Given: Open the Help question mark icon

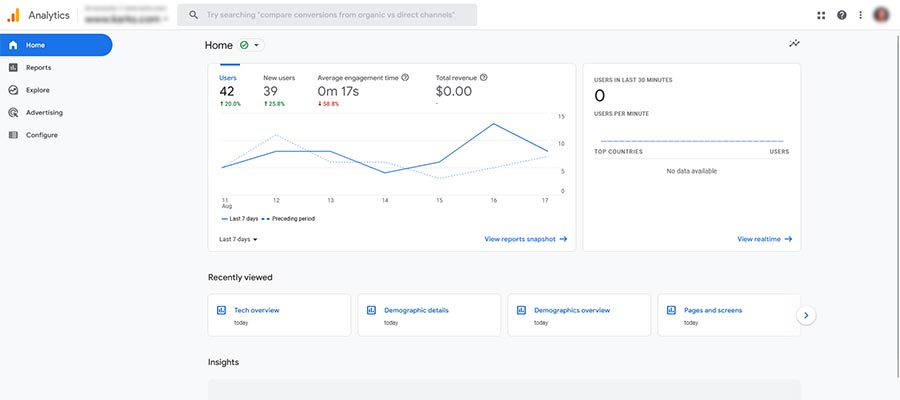Looking at the screenshot, I should coord(842,15).
